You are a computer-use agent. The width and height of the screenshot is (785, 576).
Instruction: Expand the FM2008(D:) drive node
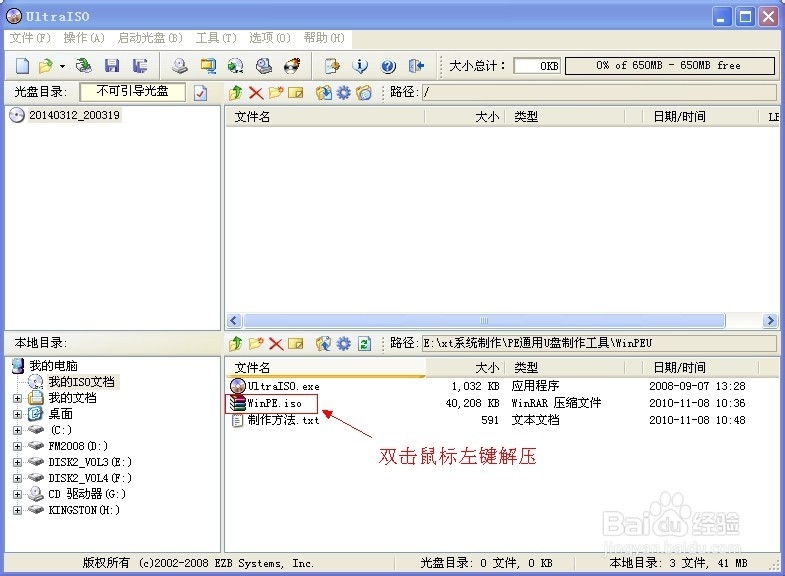[18, 446]
